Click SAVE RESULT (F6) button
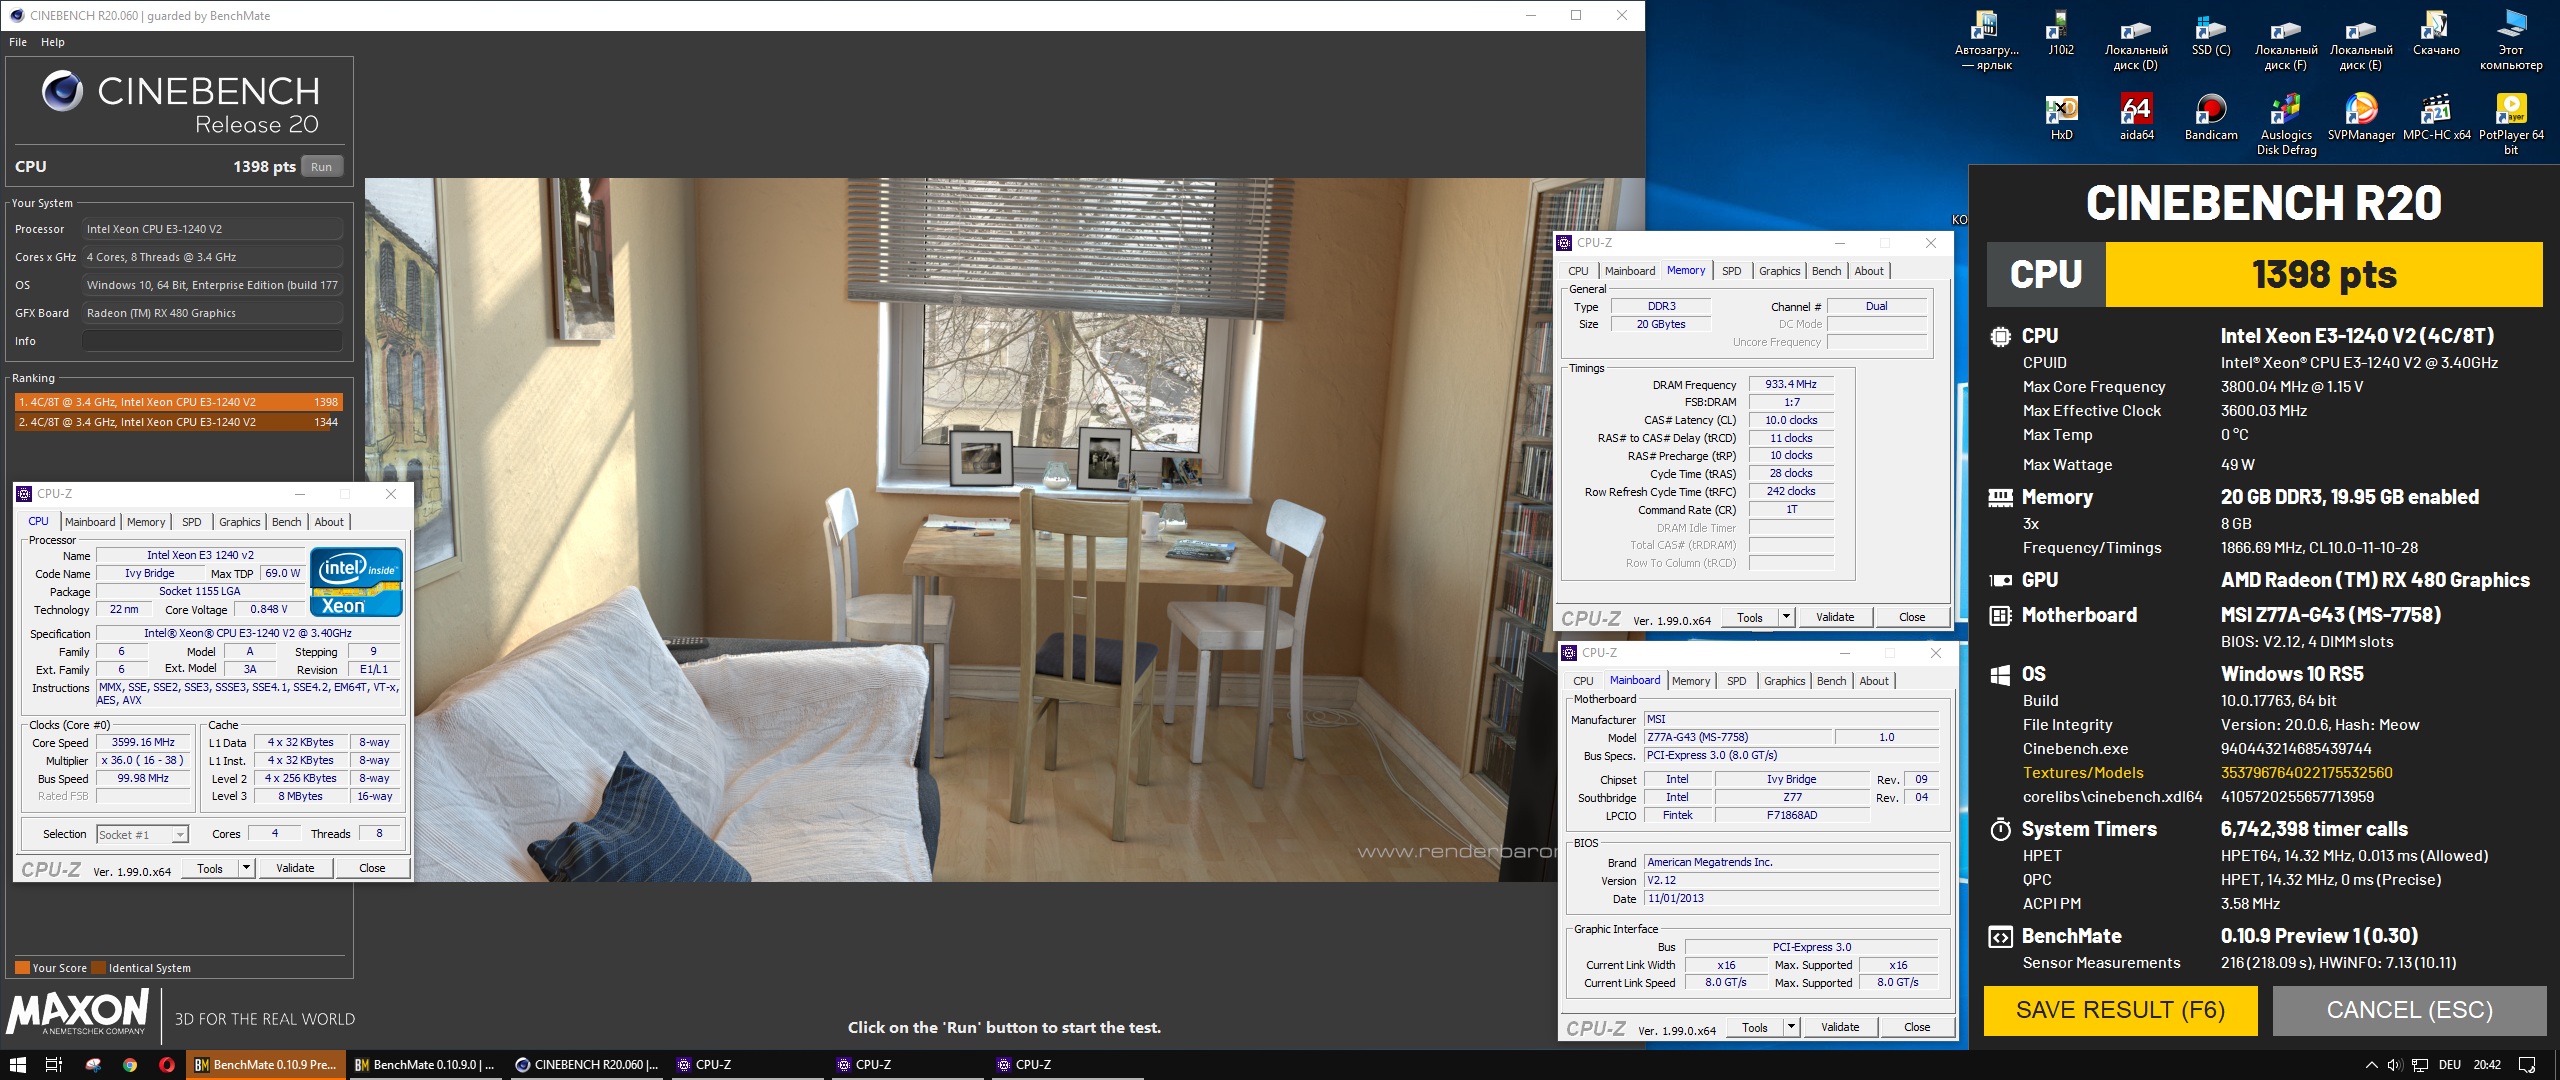The image size is (2560, 1080). coord(2120,1010)
